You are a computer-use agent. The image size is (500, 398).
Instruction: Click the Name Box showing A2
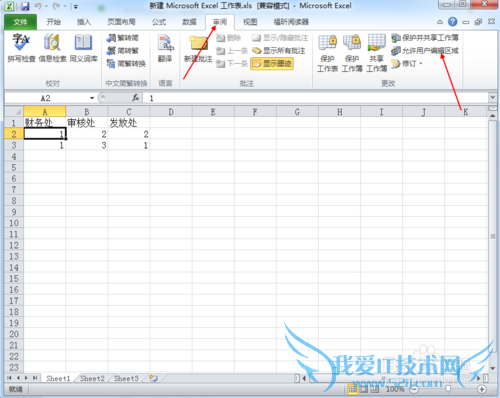pyautogui.click(x=47, y=98)
